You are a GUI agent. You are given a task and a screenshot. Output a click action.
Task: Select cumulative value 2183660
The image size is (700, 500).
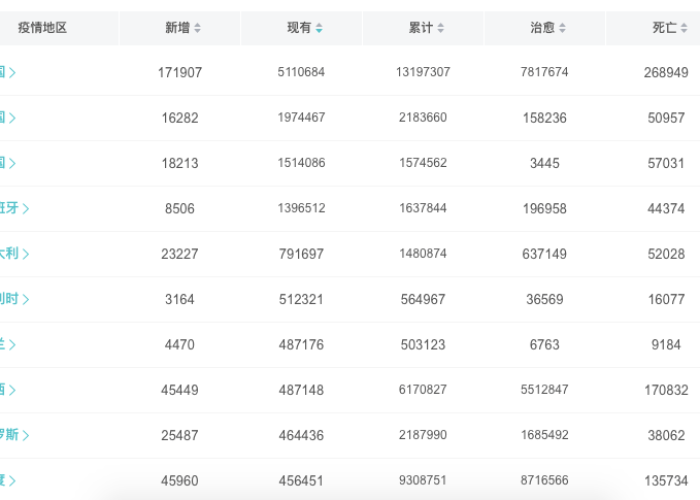423,117
